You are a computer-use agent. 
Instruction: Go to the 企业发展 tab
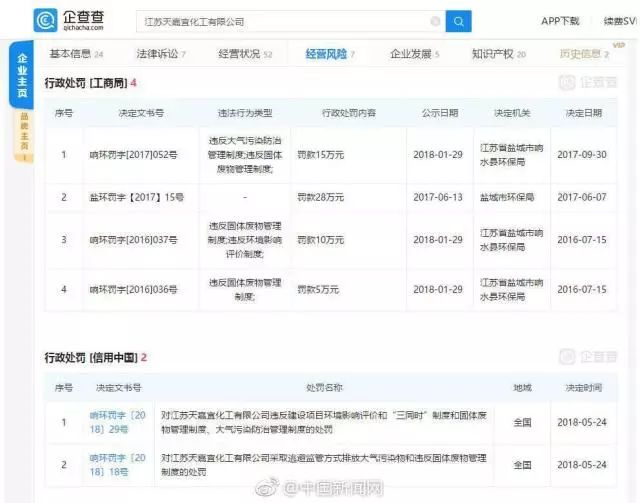414,54
